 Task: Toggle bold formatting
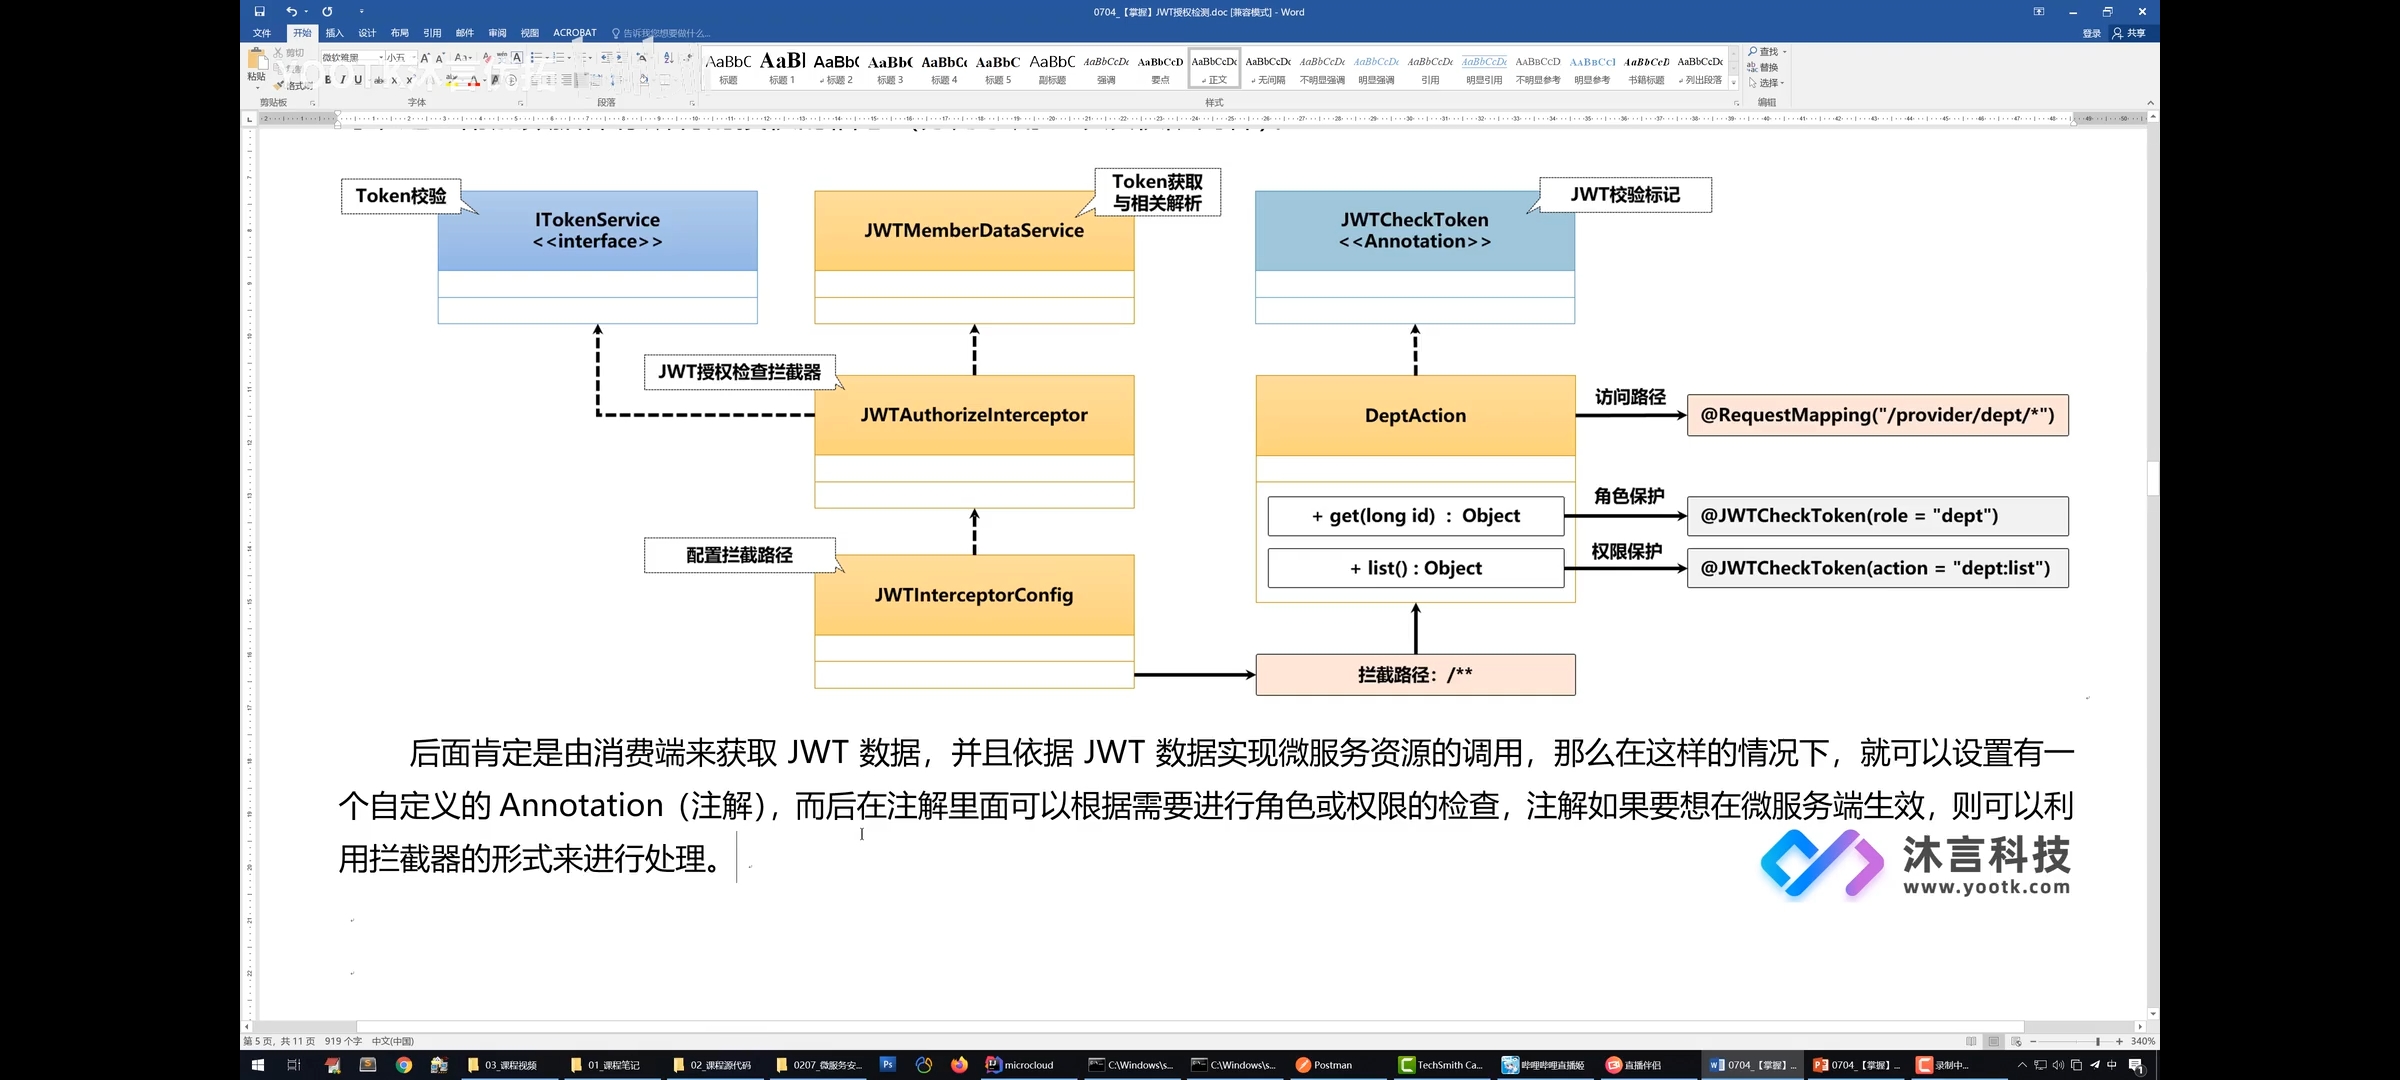pyautogui.click(x=328, y=80)
